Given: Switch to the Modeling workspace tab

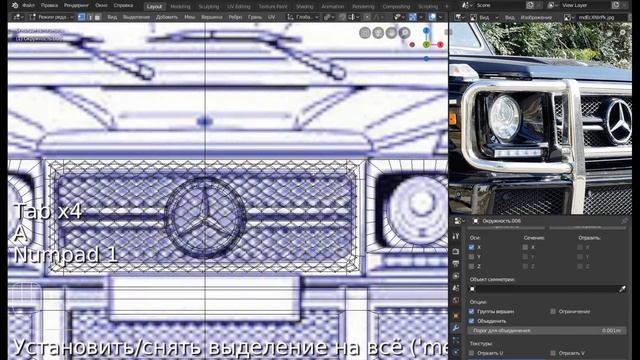Looking at the screenshot, I should click(180, 7).
